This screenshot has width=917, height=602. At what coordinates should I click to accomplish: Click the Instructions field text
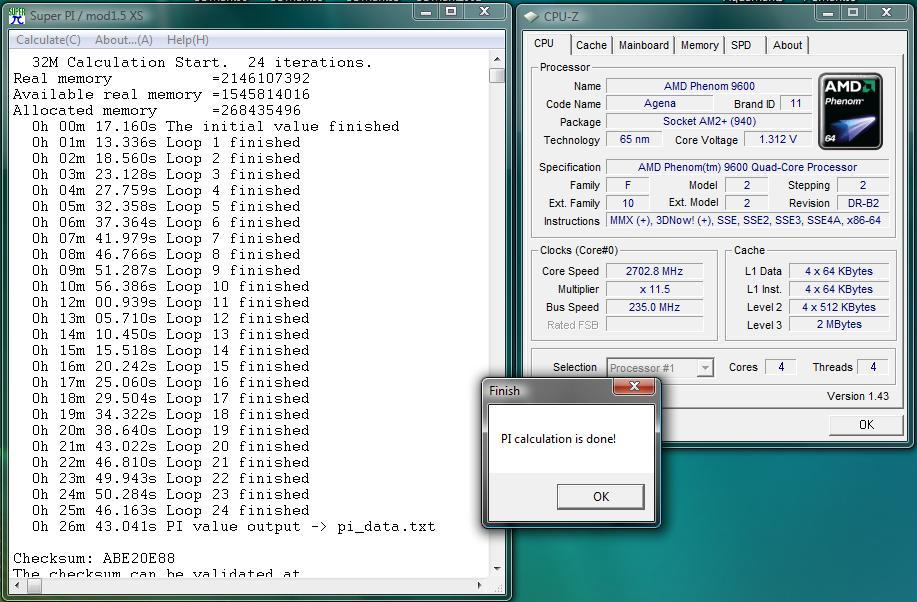pyautogui.click(x=747, y=221)
